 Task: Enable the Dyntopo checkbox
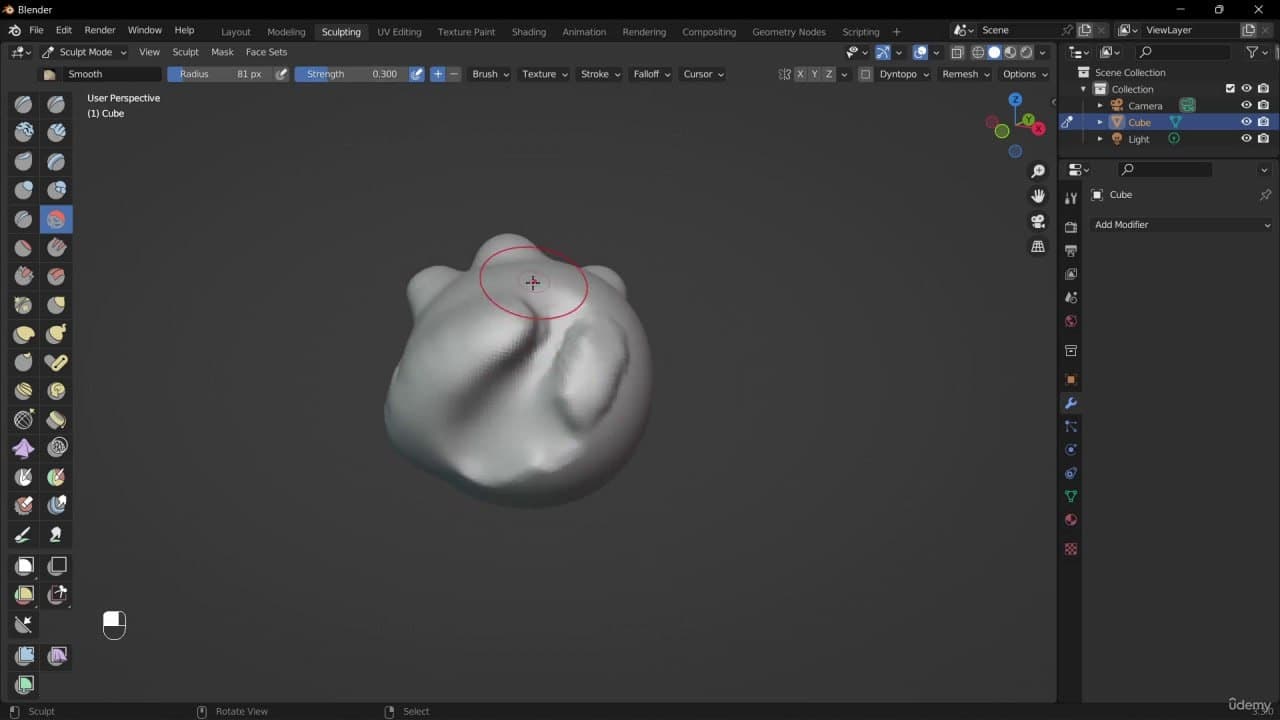866,74
